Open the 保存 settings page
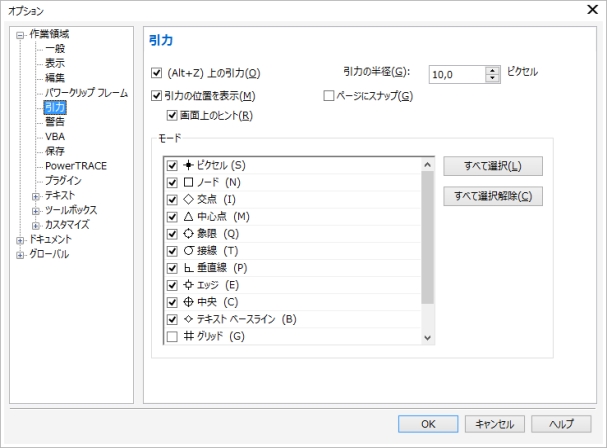 (55, 150)
